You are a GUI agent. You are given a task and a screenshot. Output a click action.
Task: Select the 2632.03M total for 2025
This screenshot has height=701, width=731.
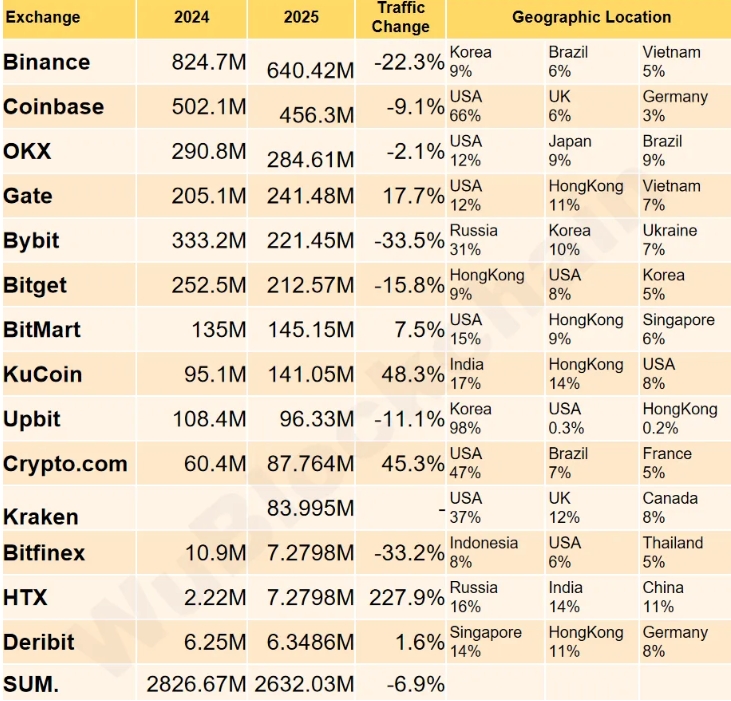(x=304, y=685)
